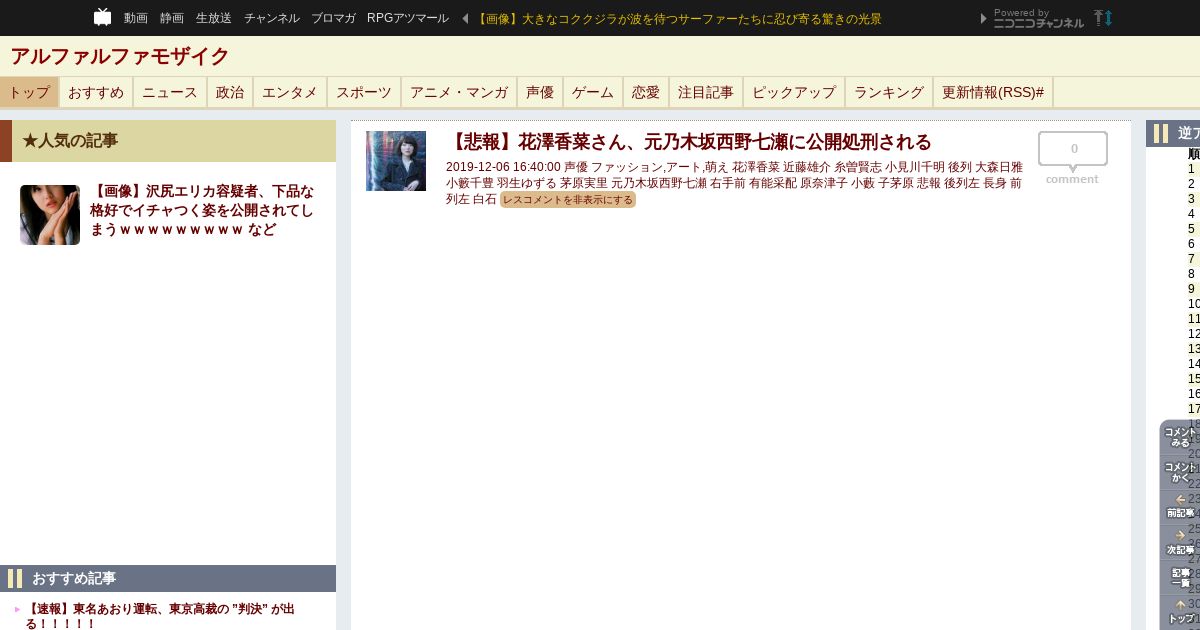Open the エンタメ navigation tab

(290, 92)
